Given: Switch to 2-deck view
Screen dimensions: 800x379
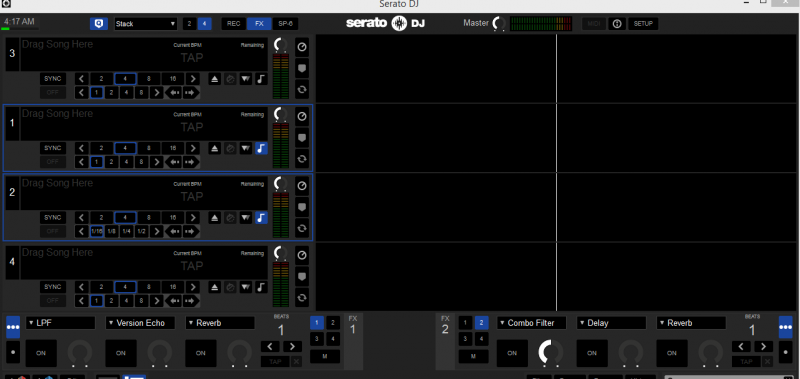Looking at the screenshot, I should click(190, 23).
